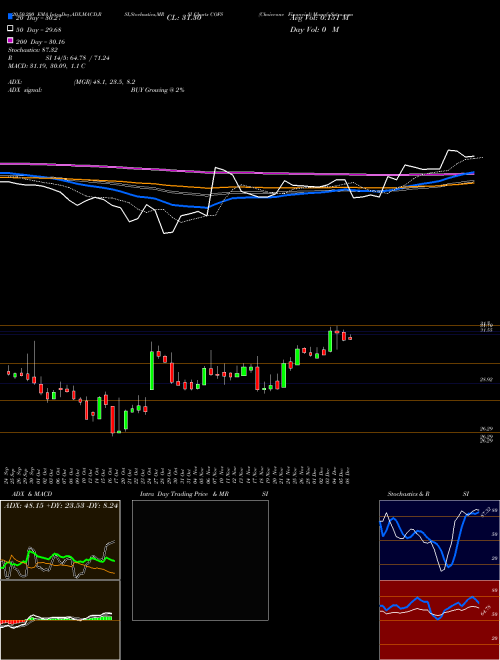Click the '(MGR) 48.1, 23.5, 8.2' ADX values
Screen dimensions: 500x660
104,82
